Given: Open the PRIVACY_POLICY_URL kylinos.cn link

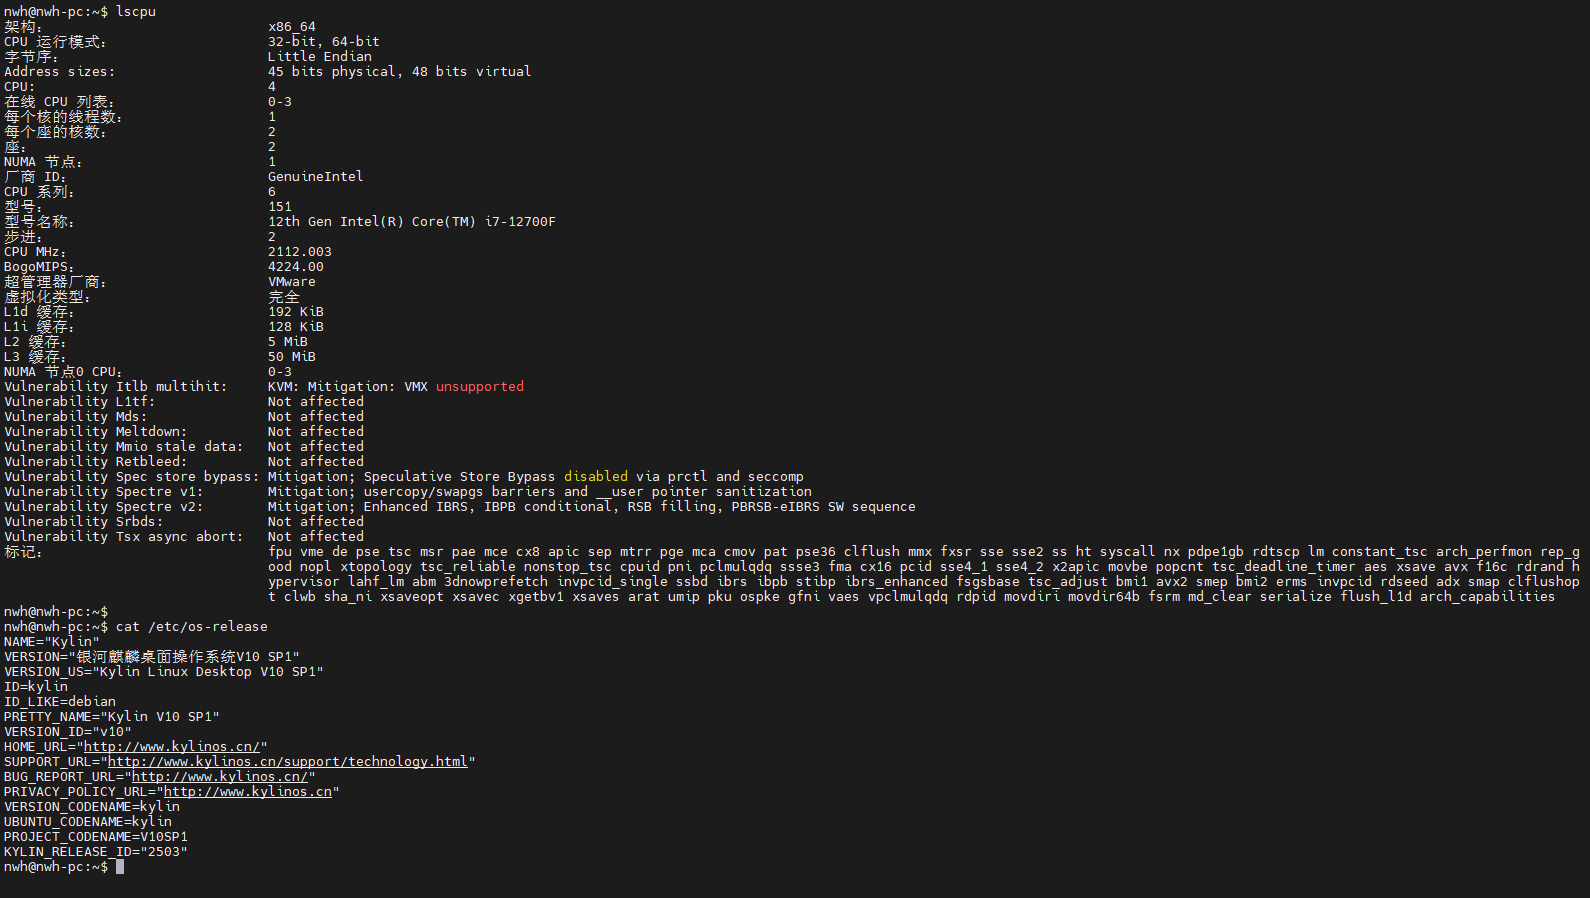Looking at the screenshot, I should pyautogui.click(x=247, y=792).
